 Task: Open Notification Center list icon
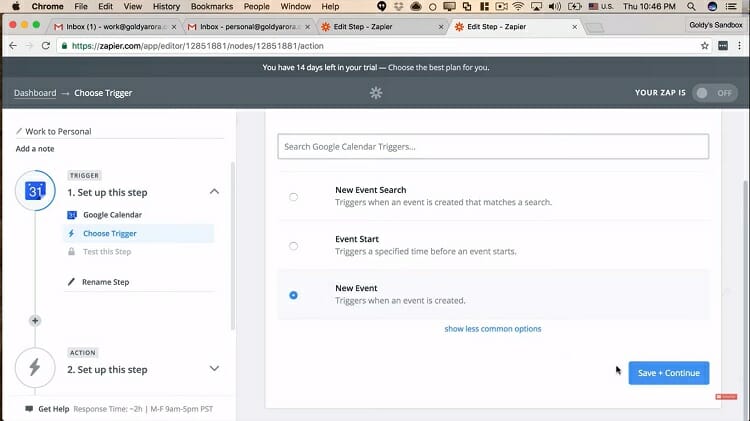(731, 7)
